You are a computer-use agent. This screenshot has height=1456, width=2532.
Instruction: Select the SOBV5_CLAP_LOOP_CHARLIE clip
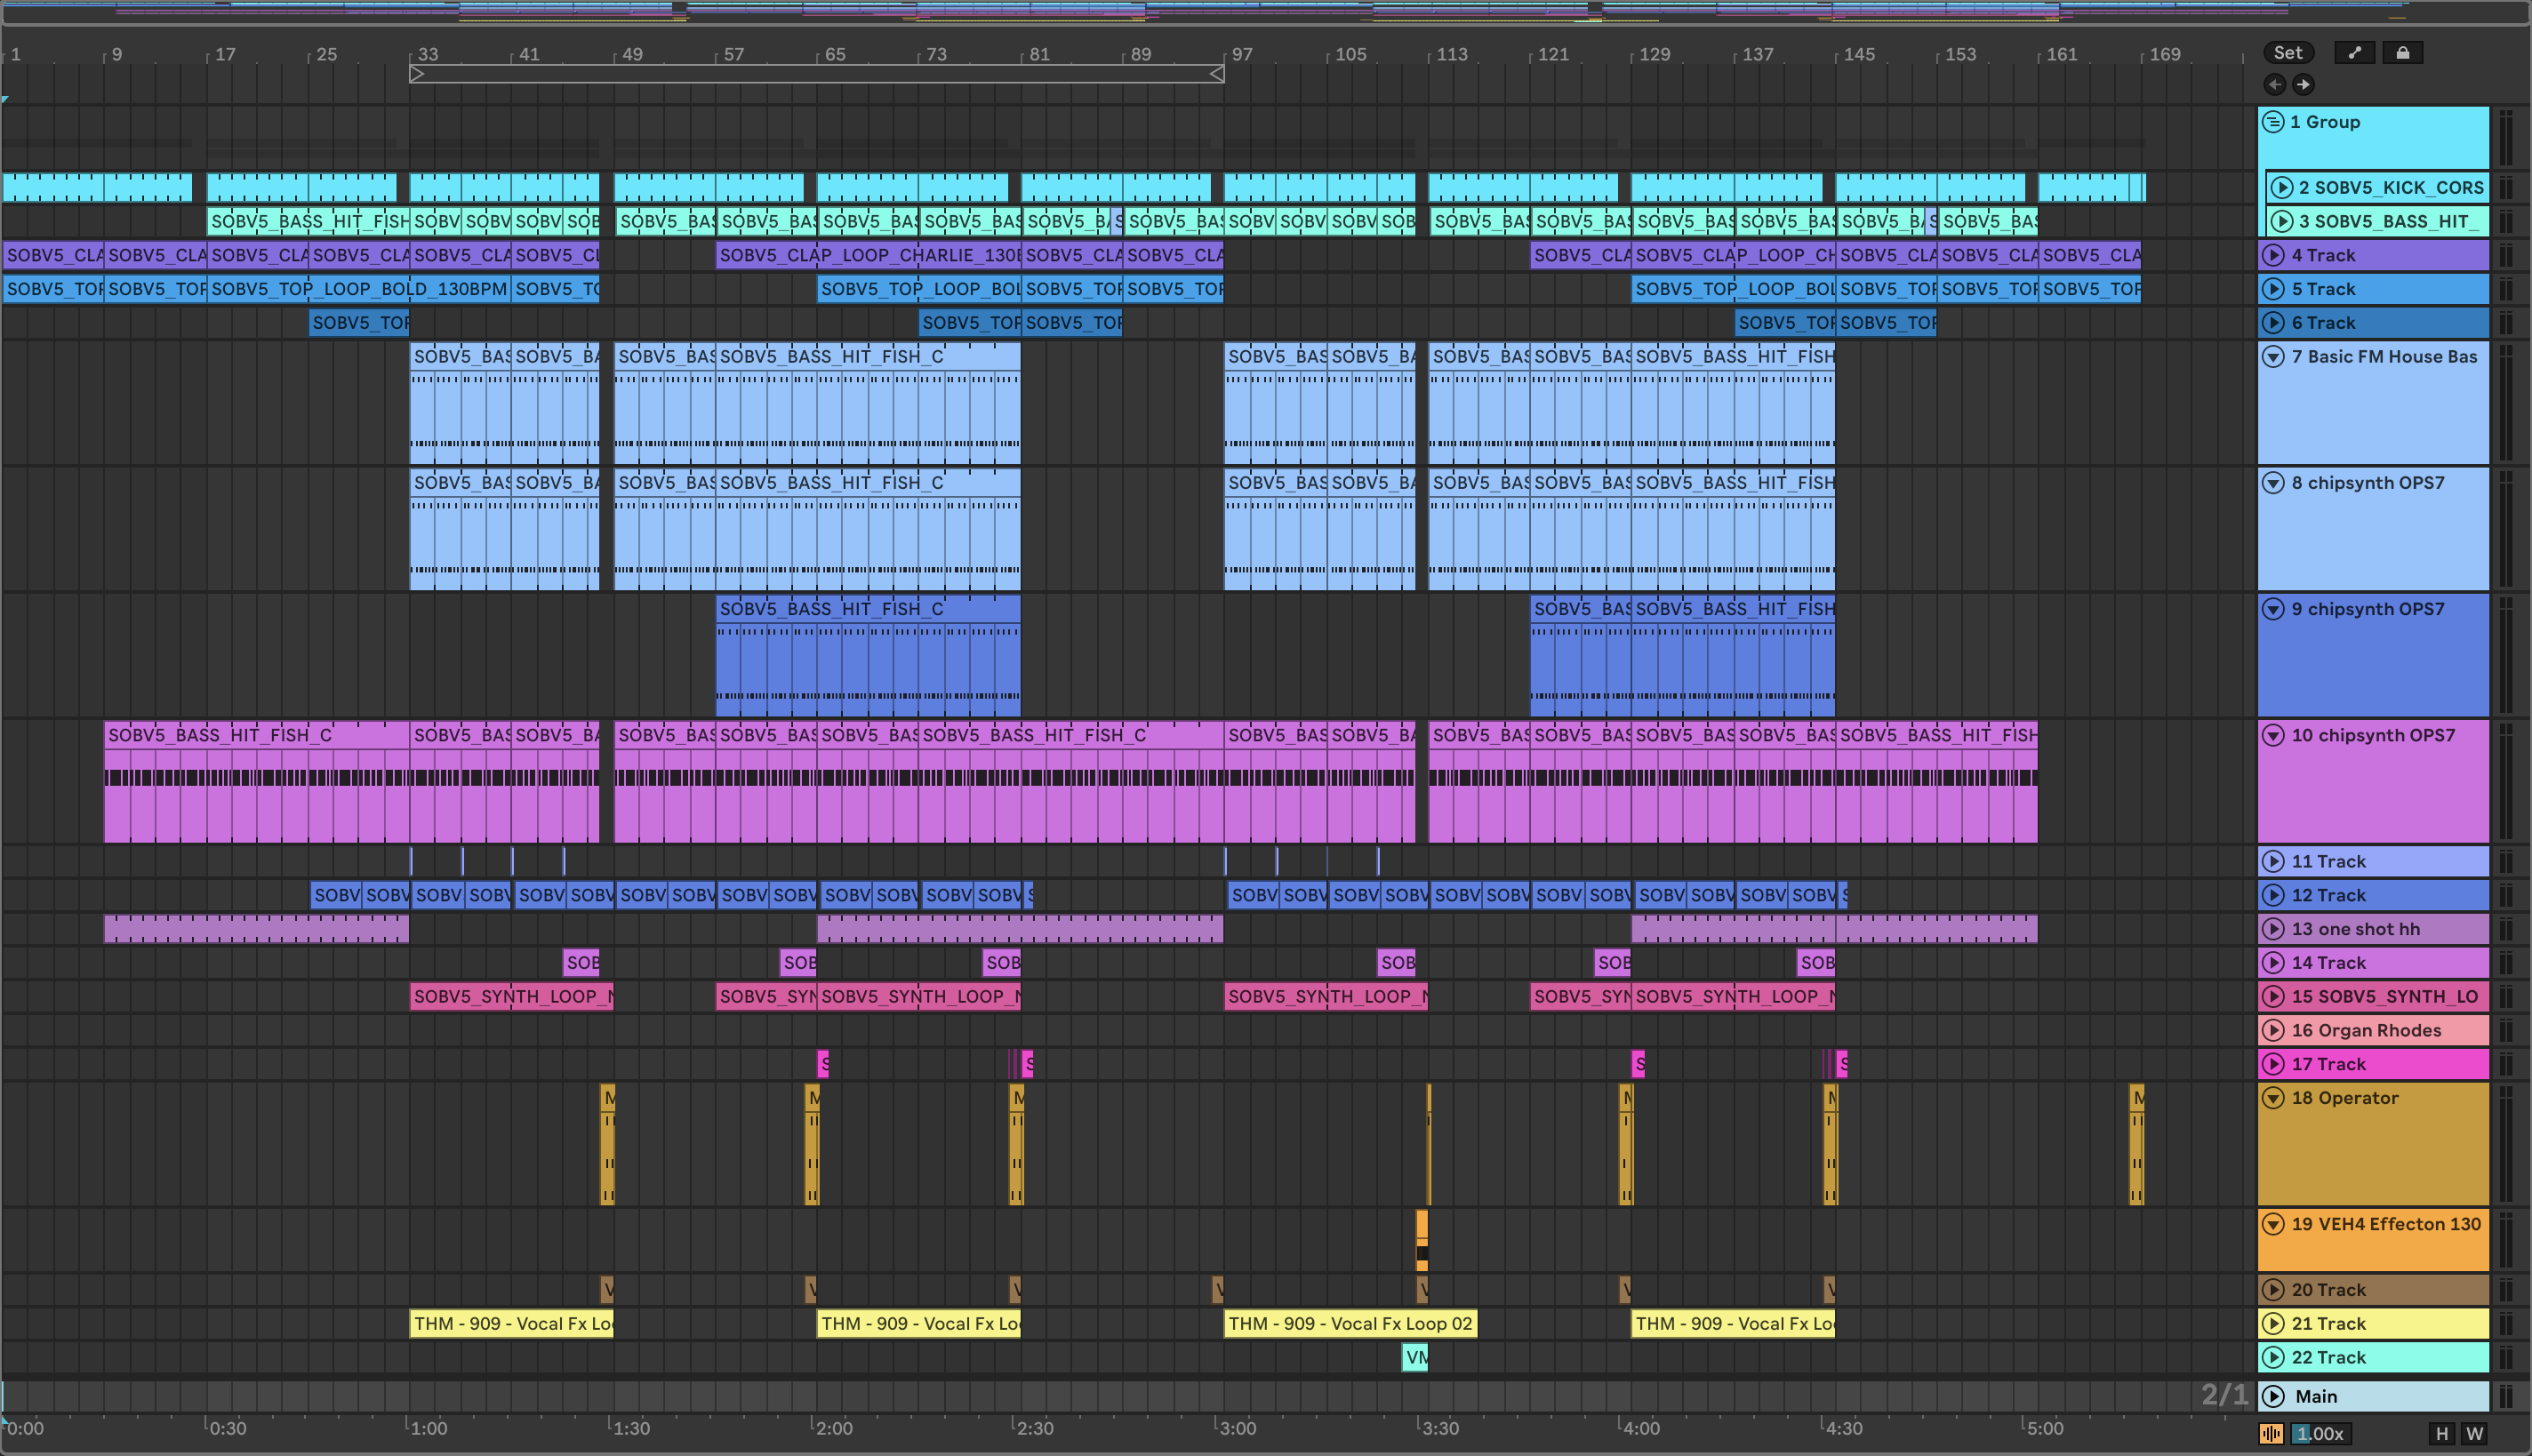click(x=868, y=255)
